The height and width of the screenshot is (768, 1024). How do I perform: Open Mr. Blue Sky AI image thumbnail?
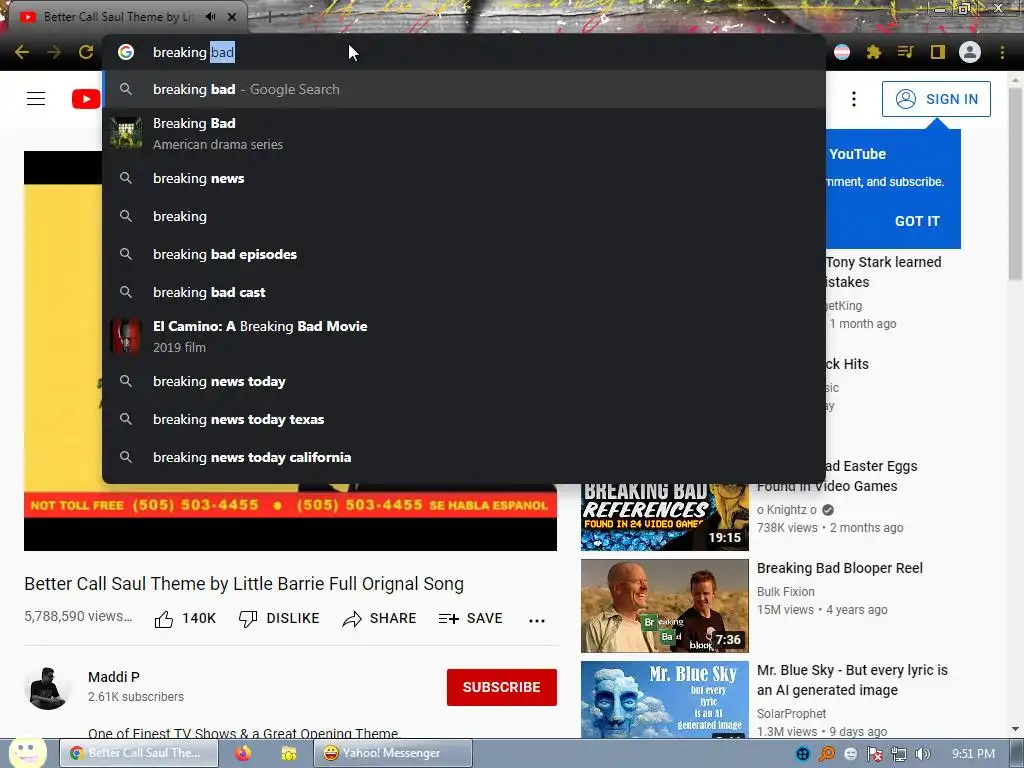pyautogui.click(x=665, y=699)
